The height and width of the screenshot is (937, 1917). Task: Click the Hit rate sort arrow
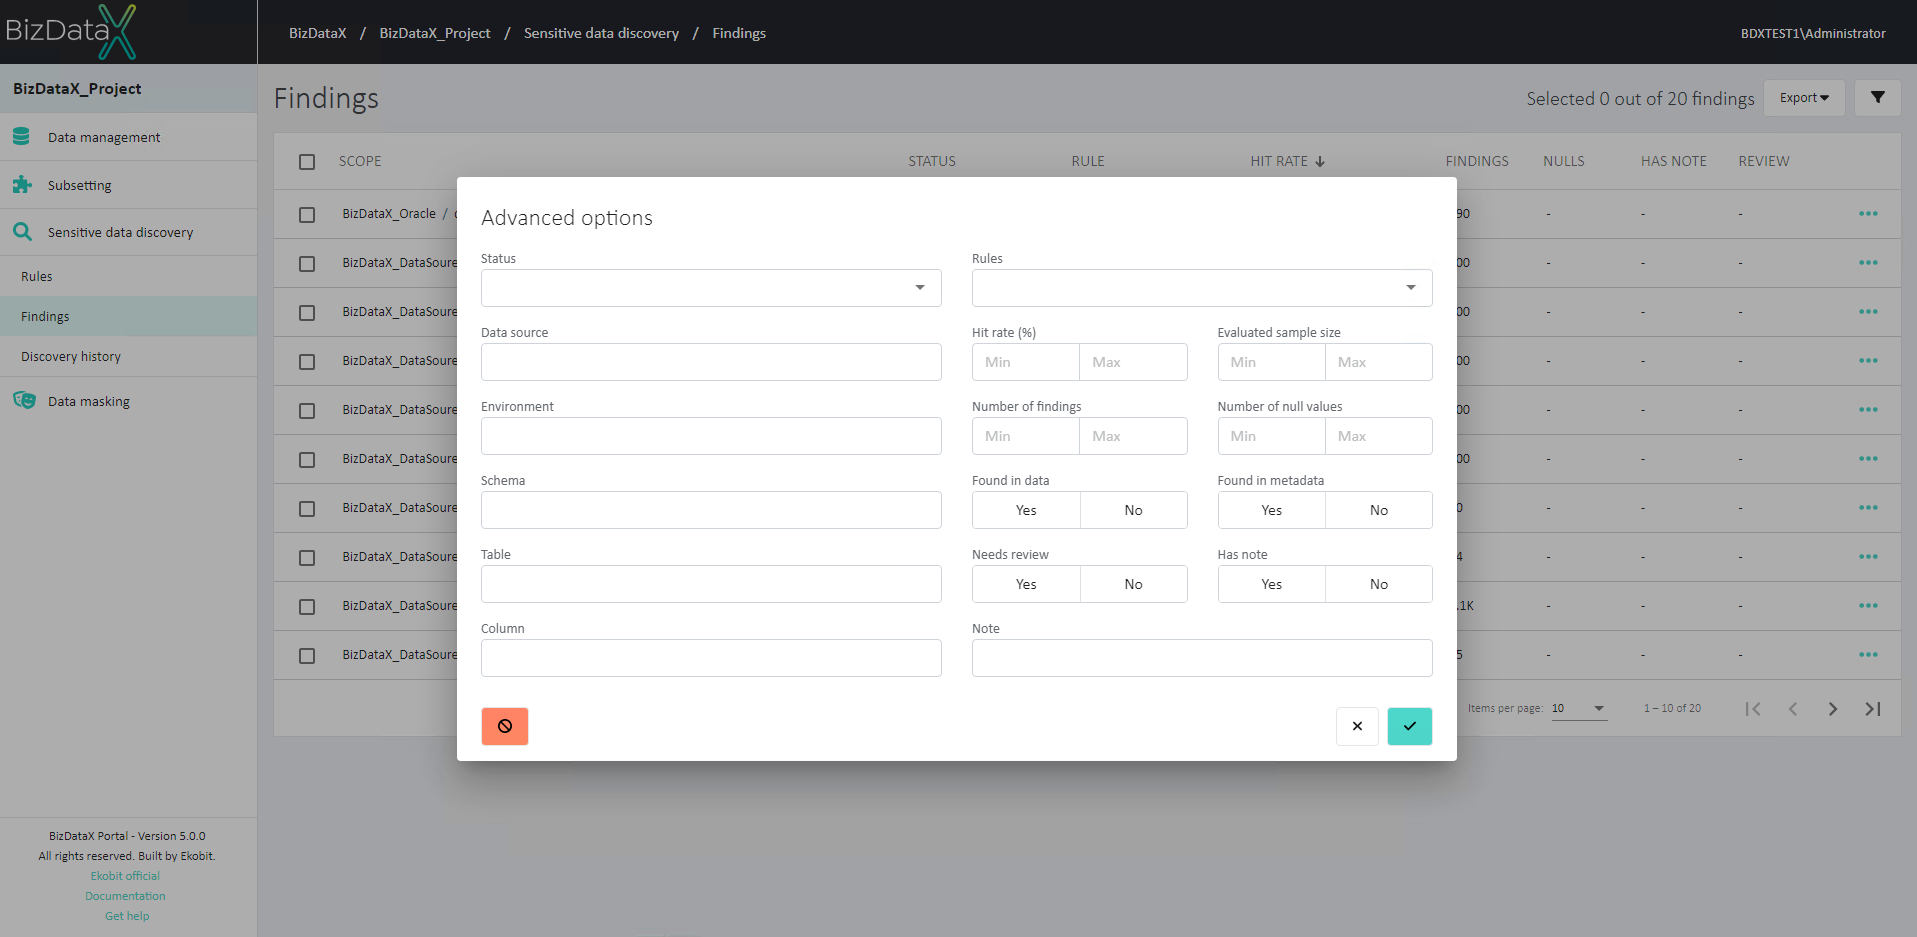pyautogui.click(x=1320, y=161)
